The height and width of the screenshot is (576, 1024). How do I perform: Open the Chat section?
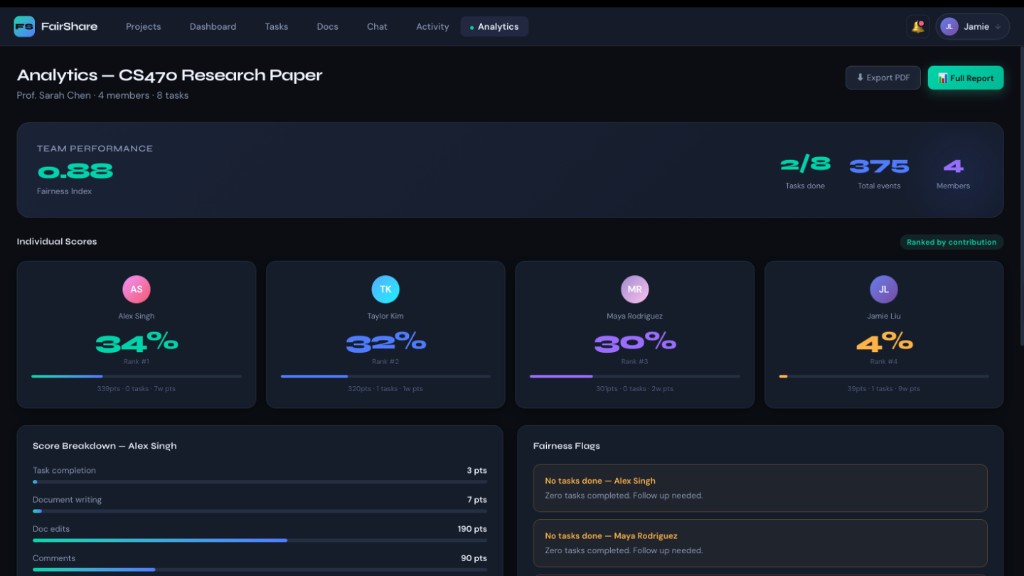coord(377,27)
